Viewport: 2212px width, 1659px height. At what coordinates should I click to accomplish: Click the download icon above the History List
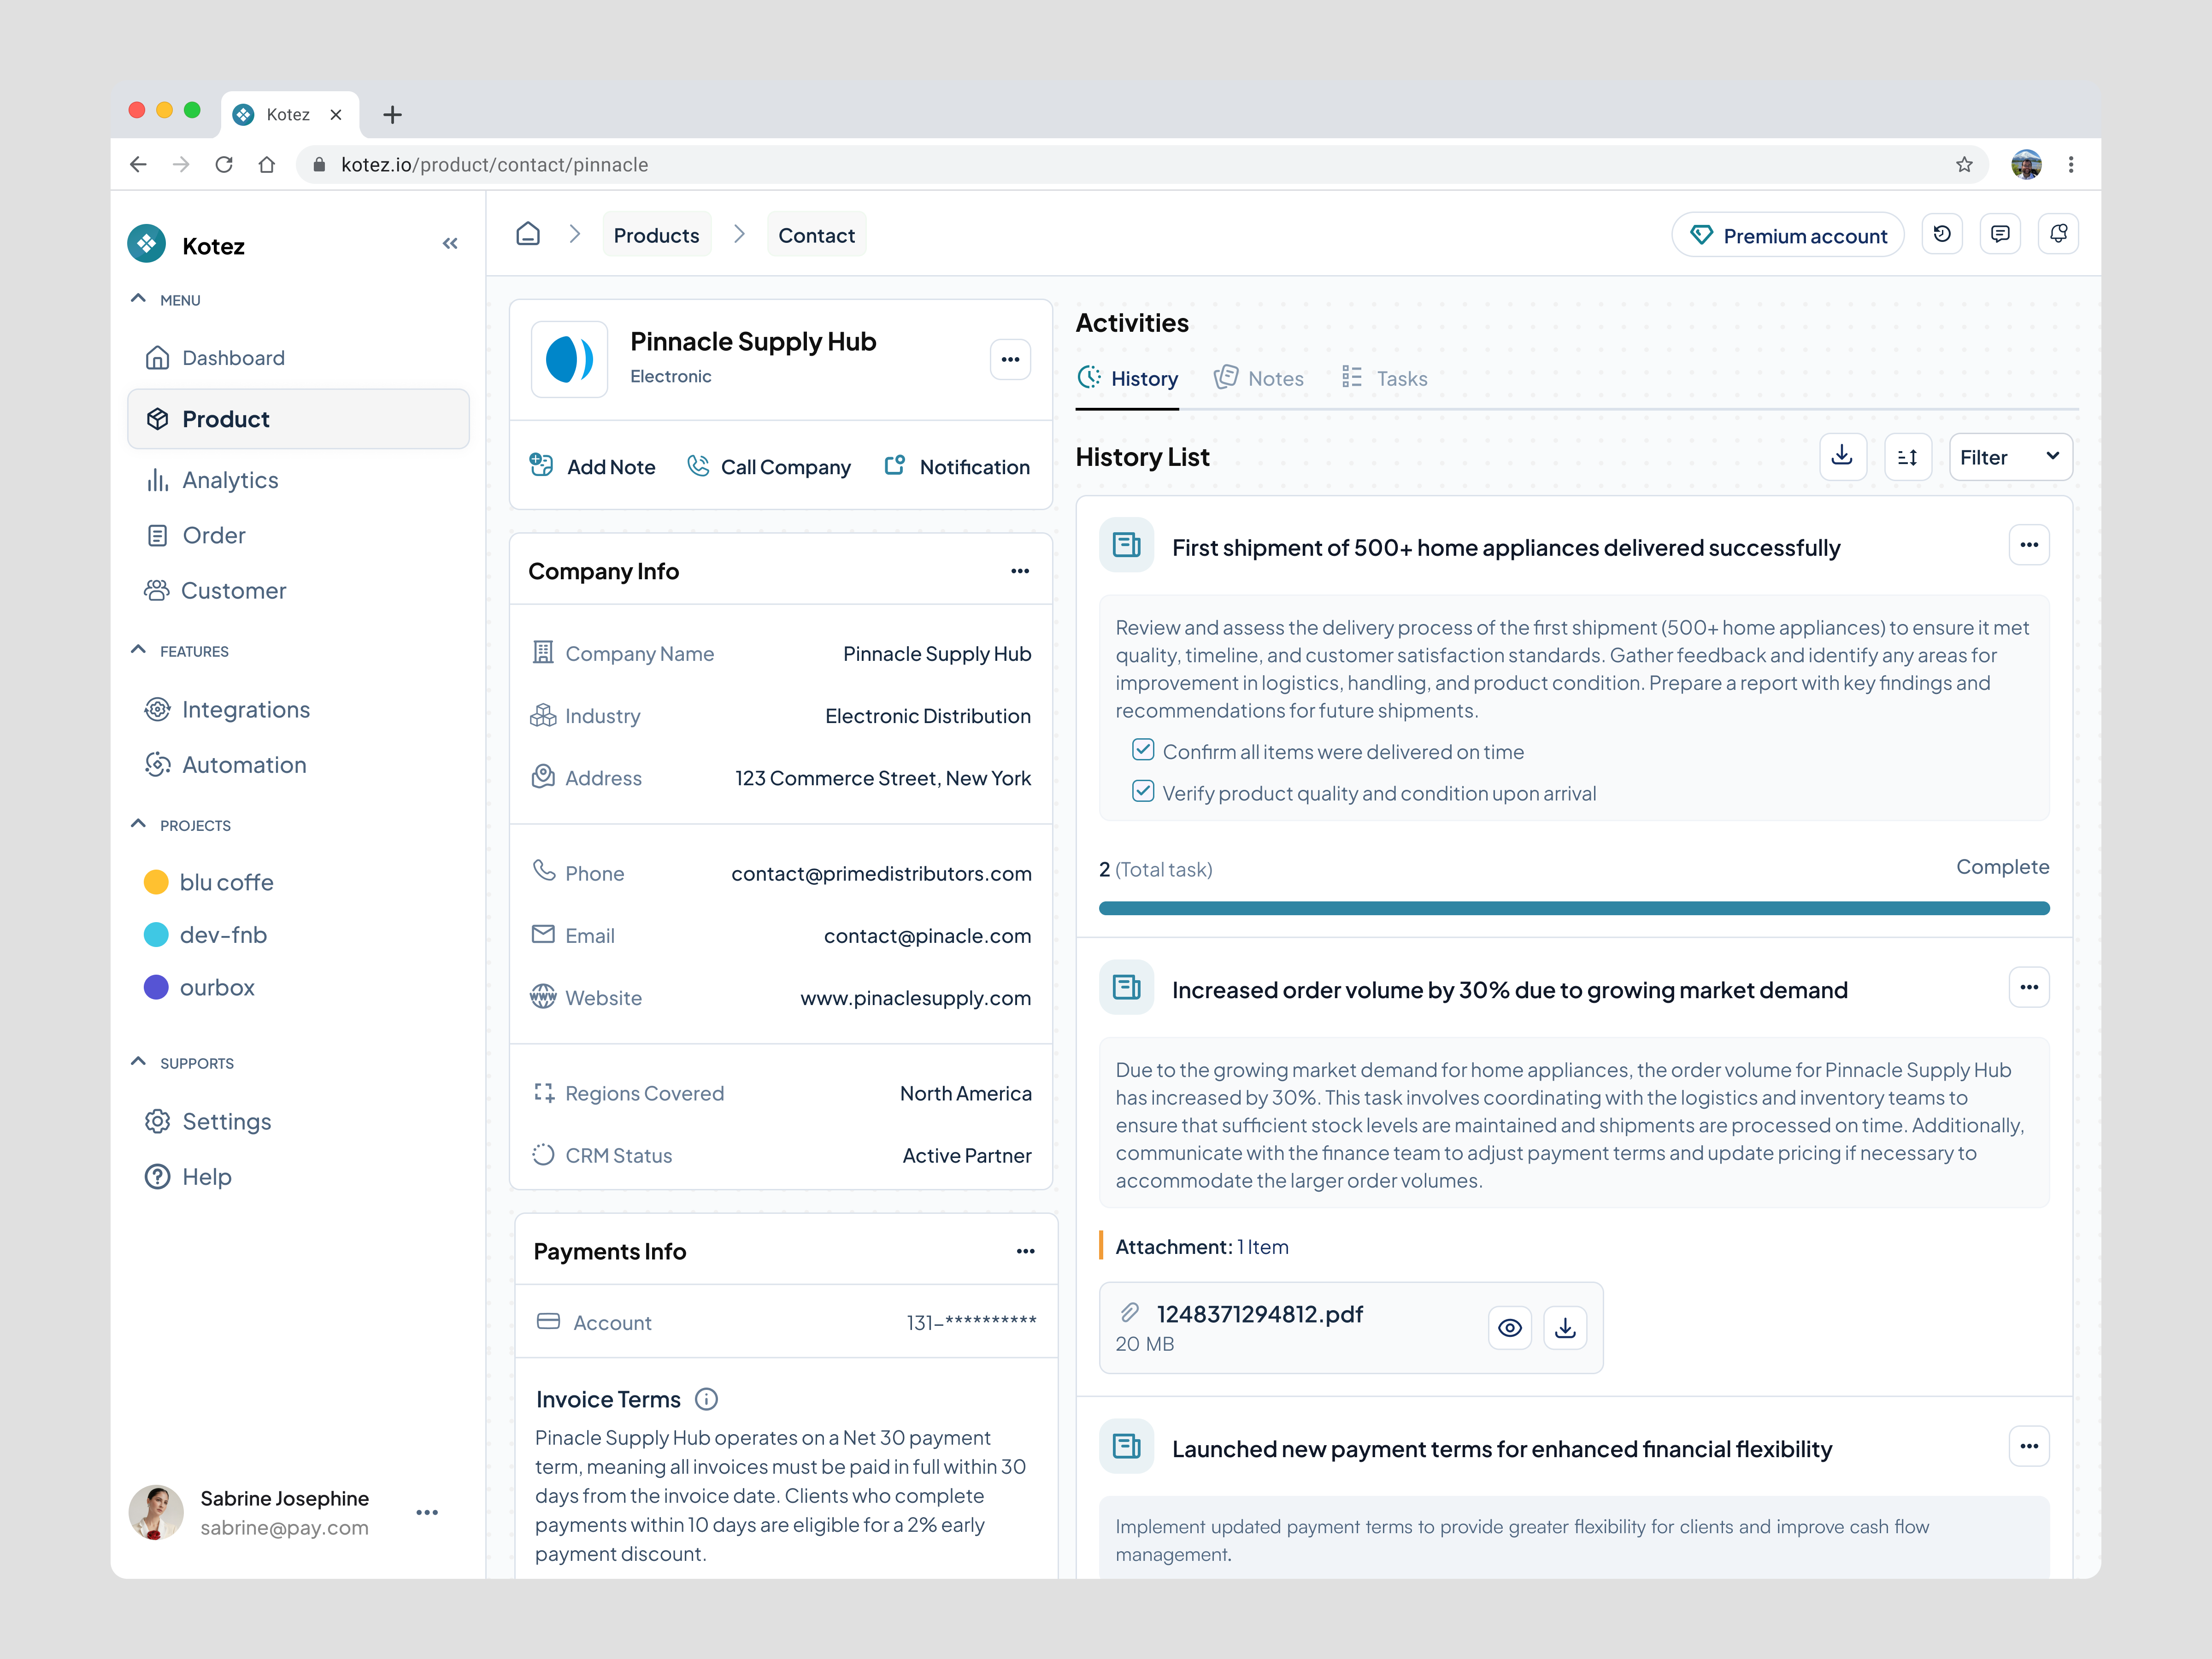pyautogui.click(x=1843, y=457)
